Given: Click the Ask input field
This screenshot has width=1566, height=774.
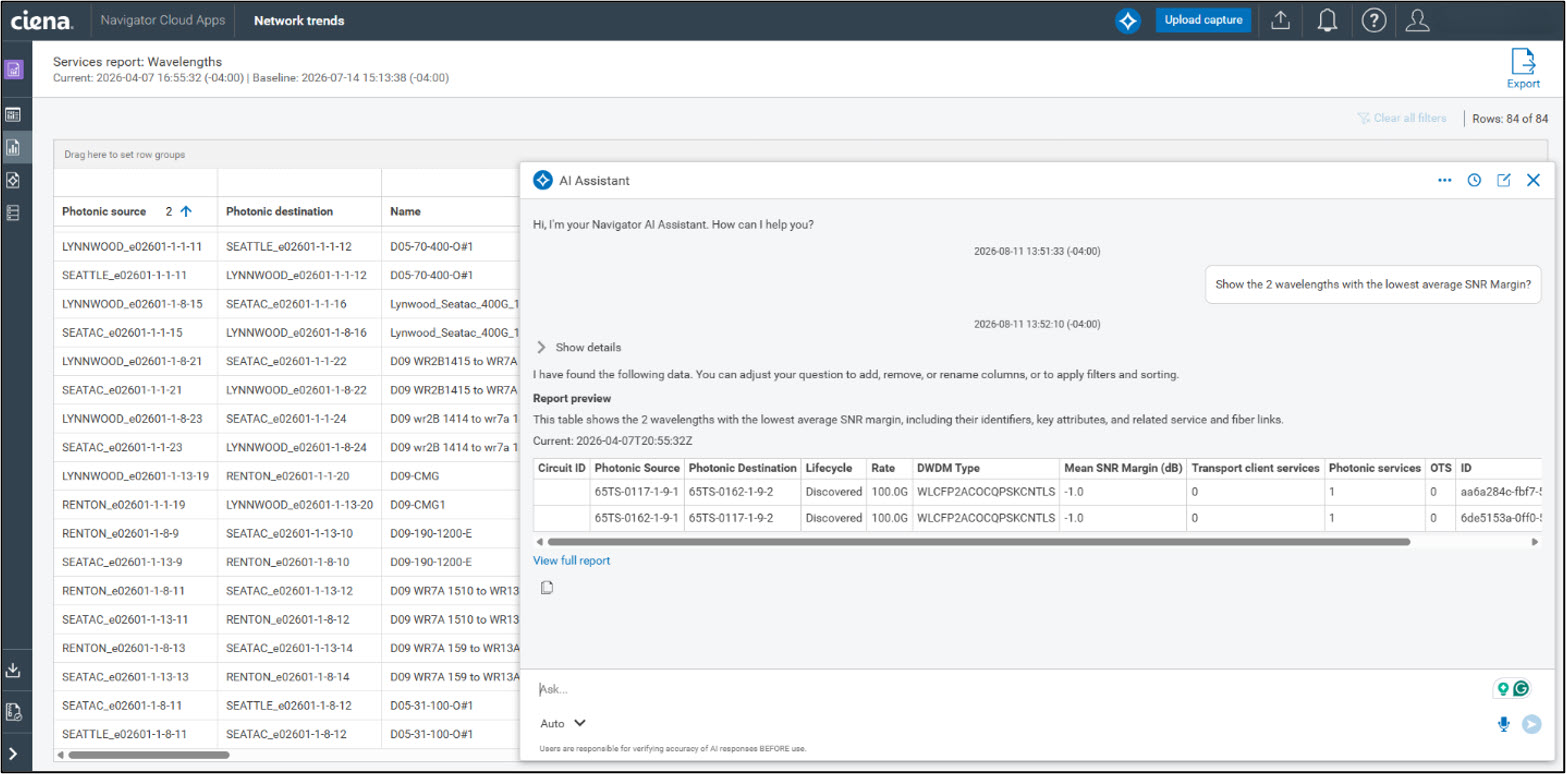Looking at the screenshot, I should point(1010,689).
